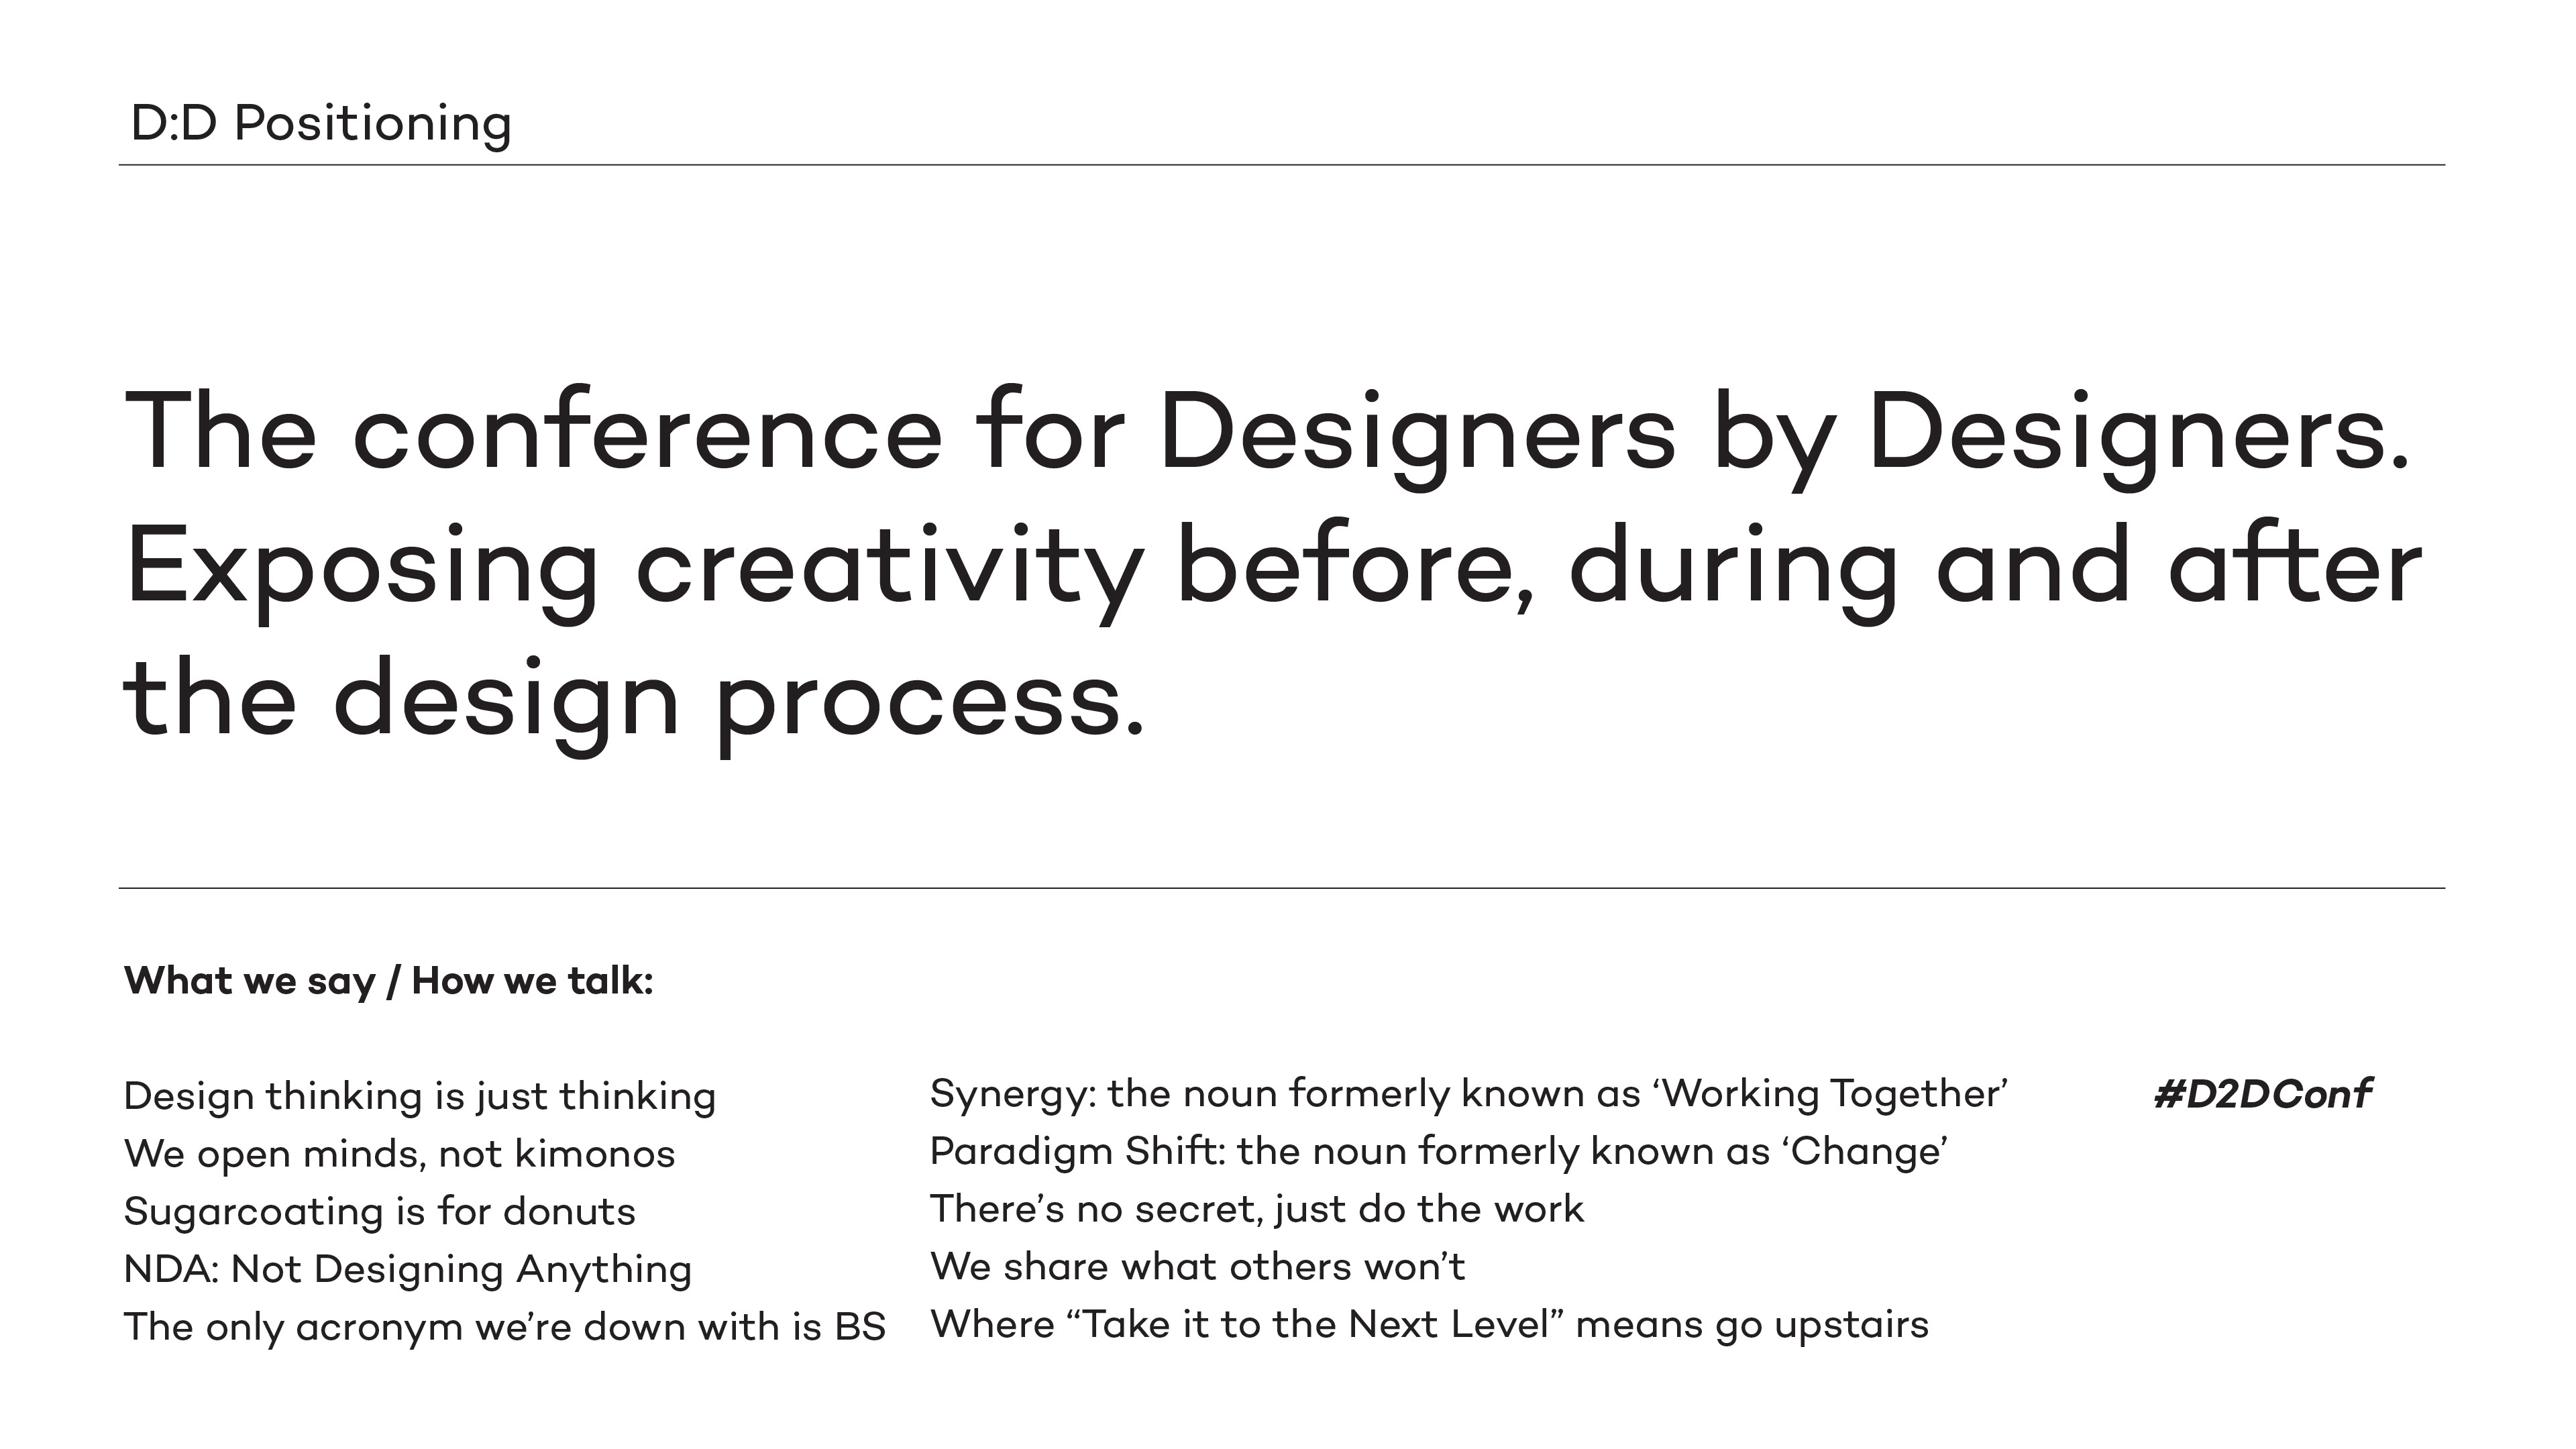Viewport: 2576px width, 1449px height.
Task: Click "Design thinking is just thinking" line
Action: point(420,1096)
